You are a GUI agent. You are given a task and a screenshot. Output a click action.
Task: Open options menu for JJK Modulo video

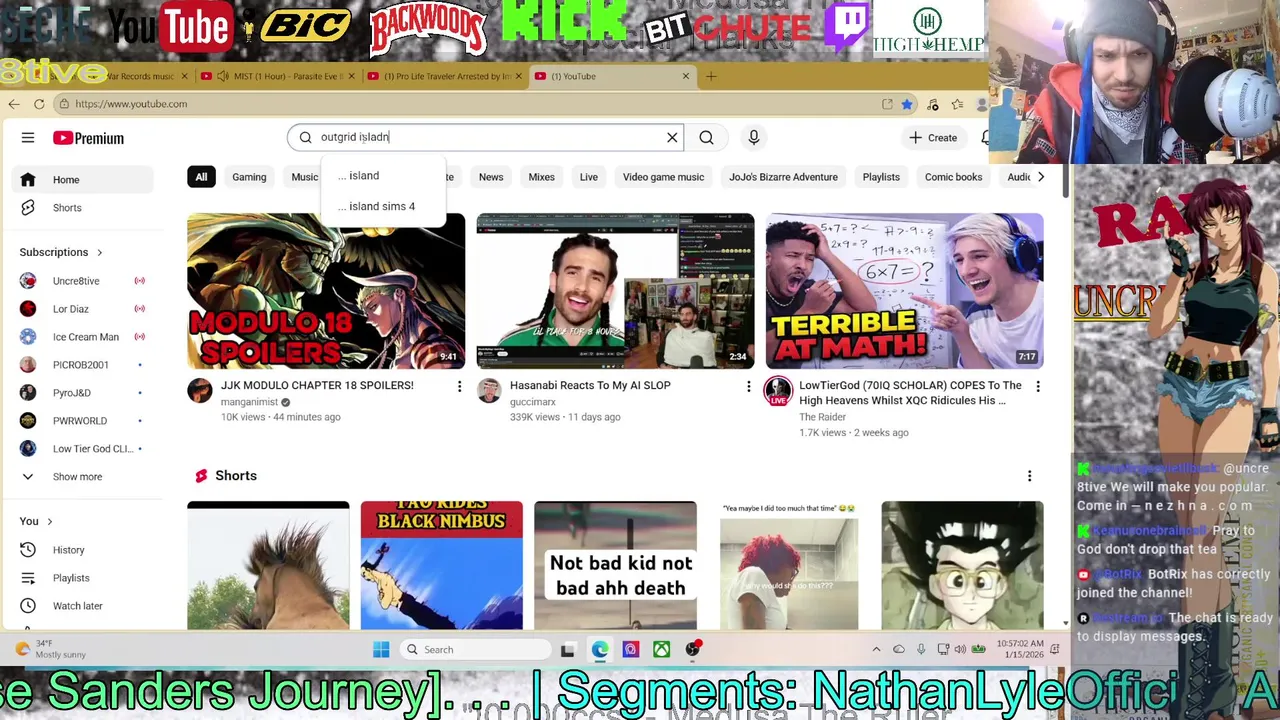click(459, 387)
